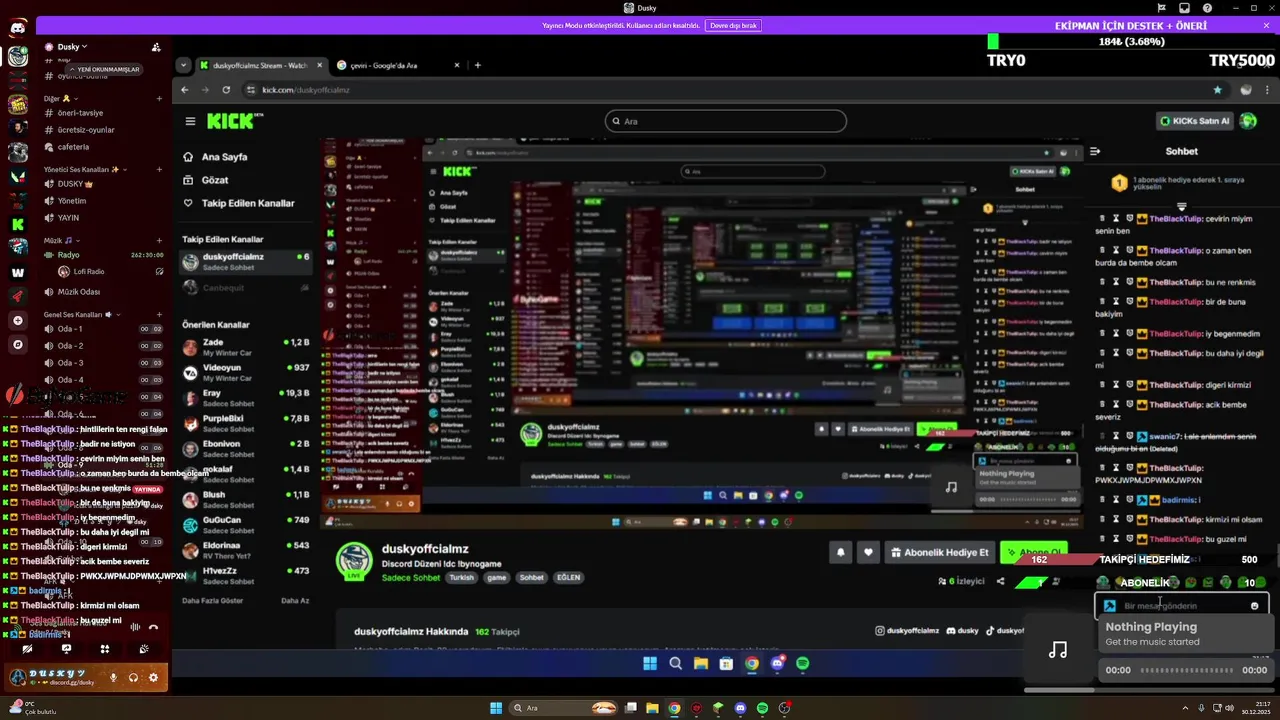
Task: Create channel plus next to Müzik category
Action: click(x=159, y=241)
